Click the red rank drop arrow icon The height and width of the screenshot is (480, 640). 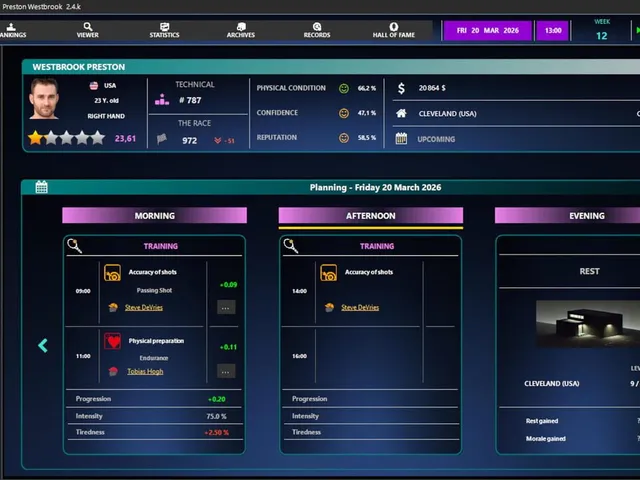coord(218,140)
